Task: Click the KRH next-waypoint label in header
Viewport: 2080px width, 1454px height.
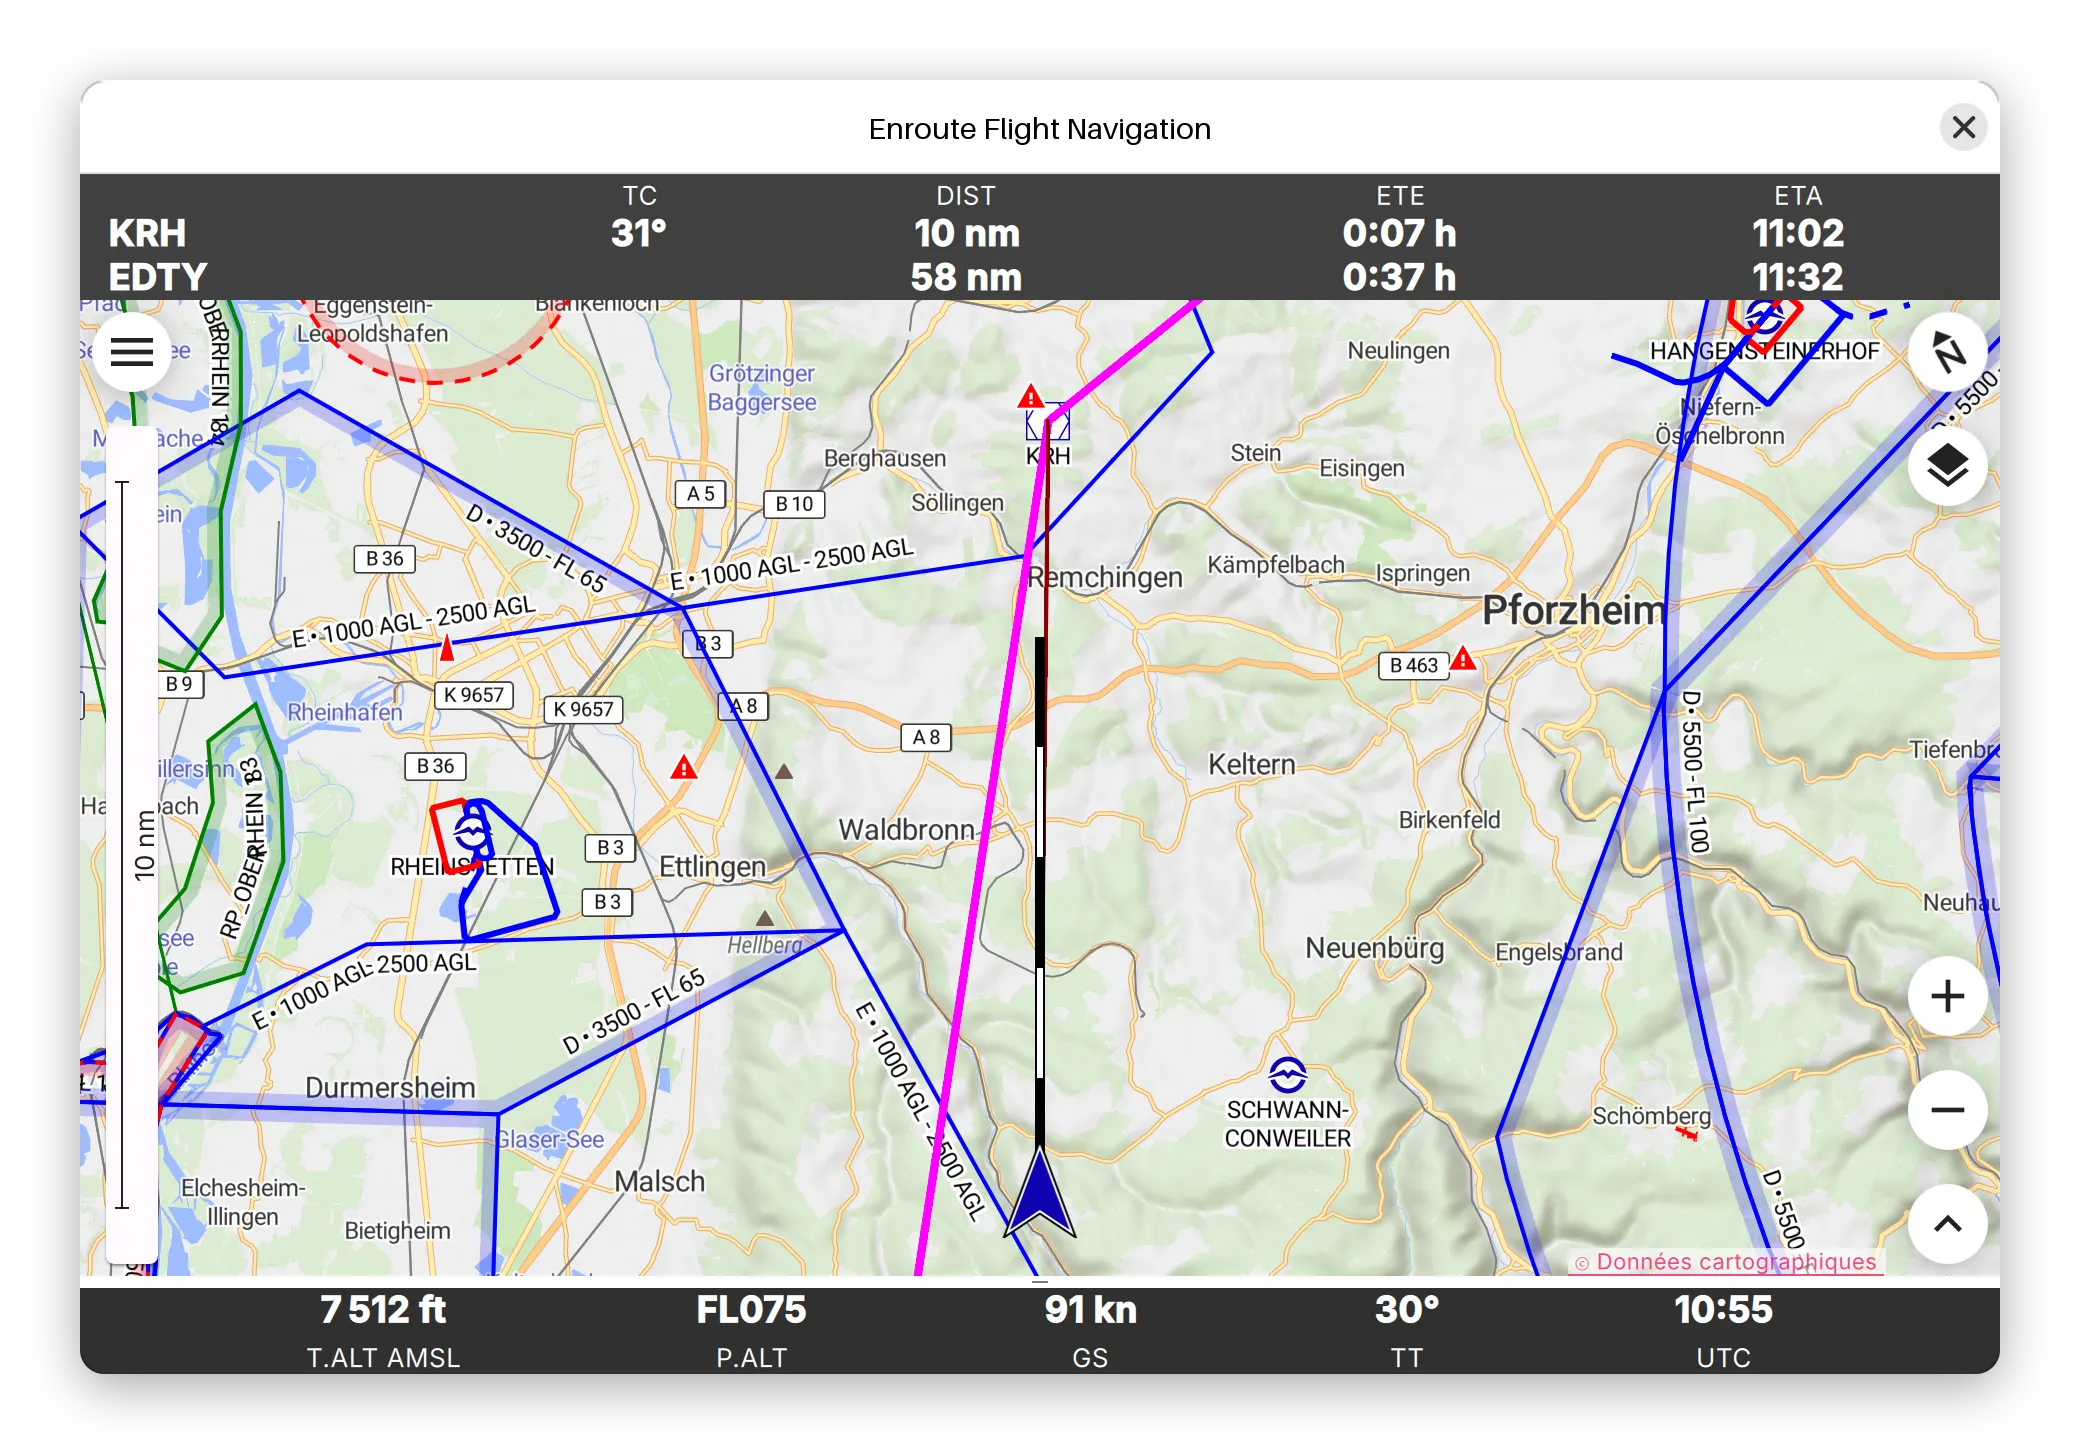Action: click(147, 233)
